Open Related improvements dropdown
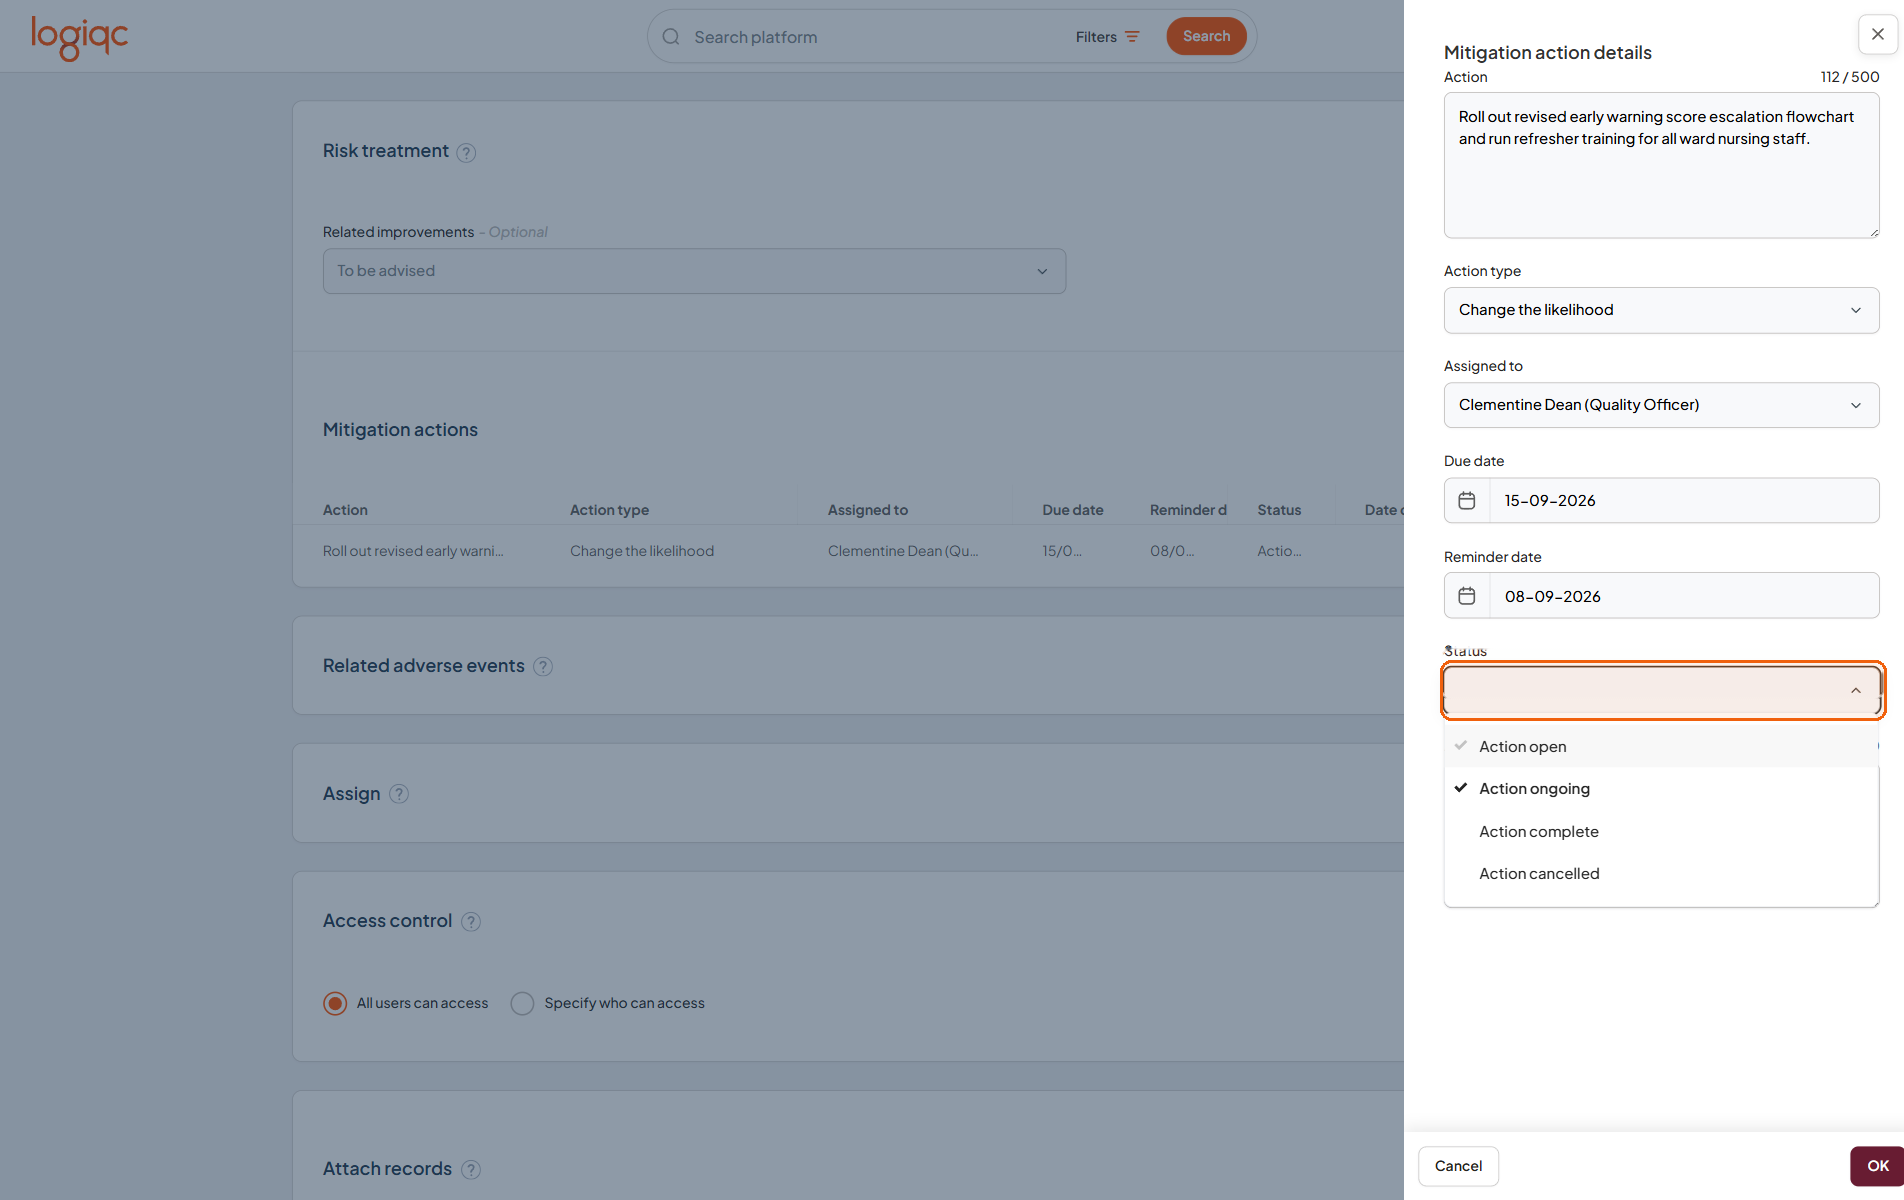 pos(694,271)
